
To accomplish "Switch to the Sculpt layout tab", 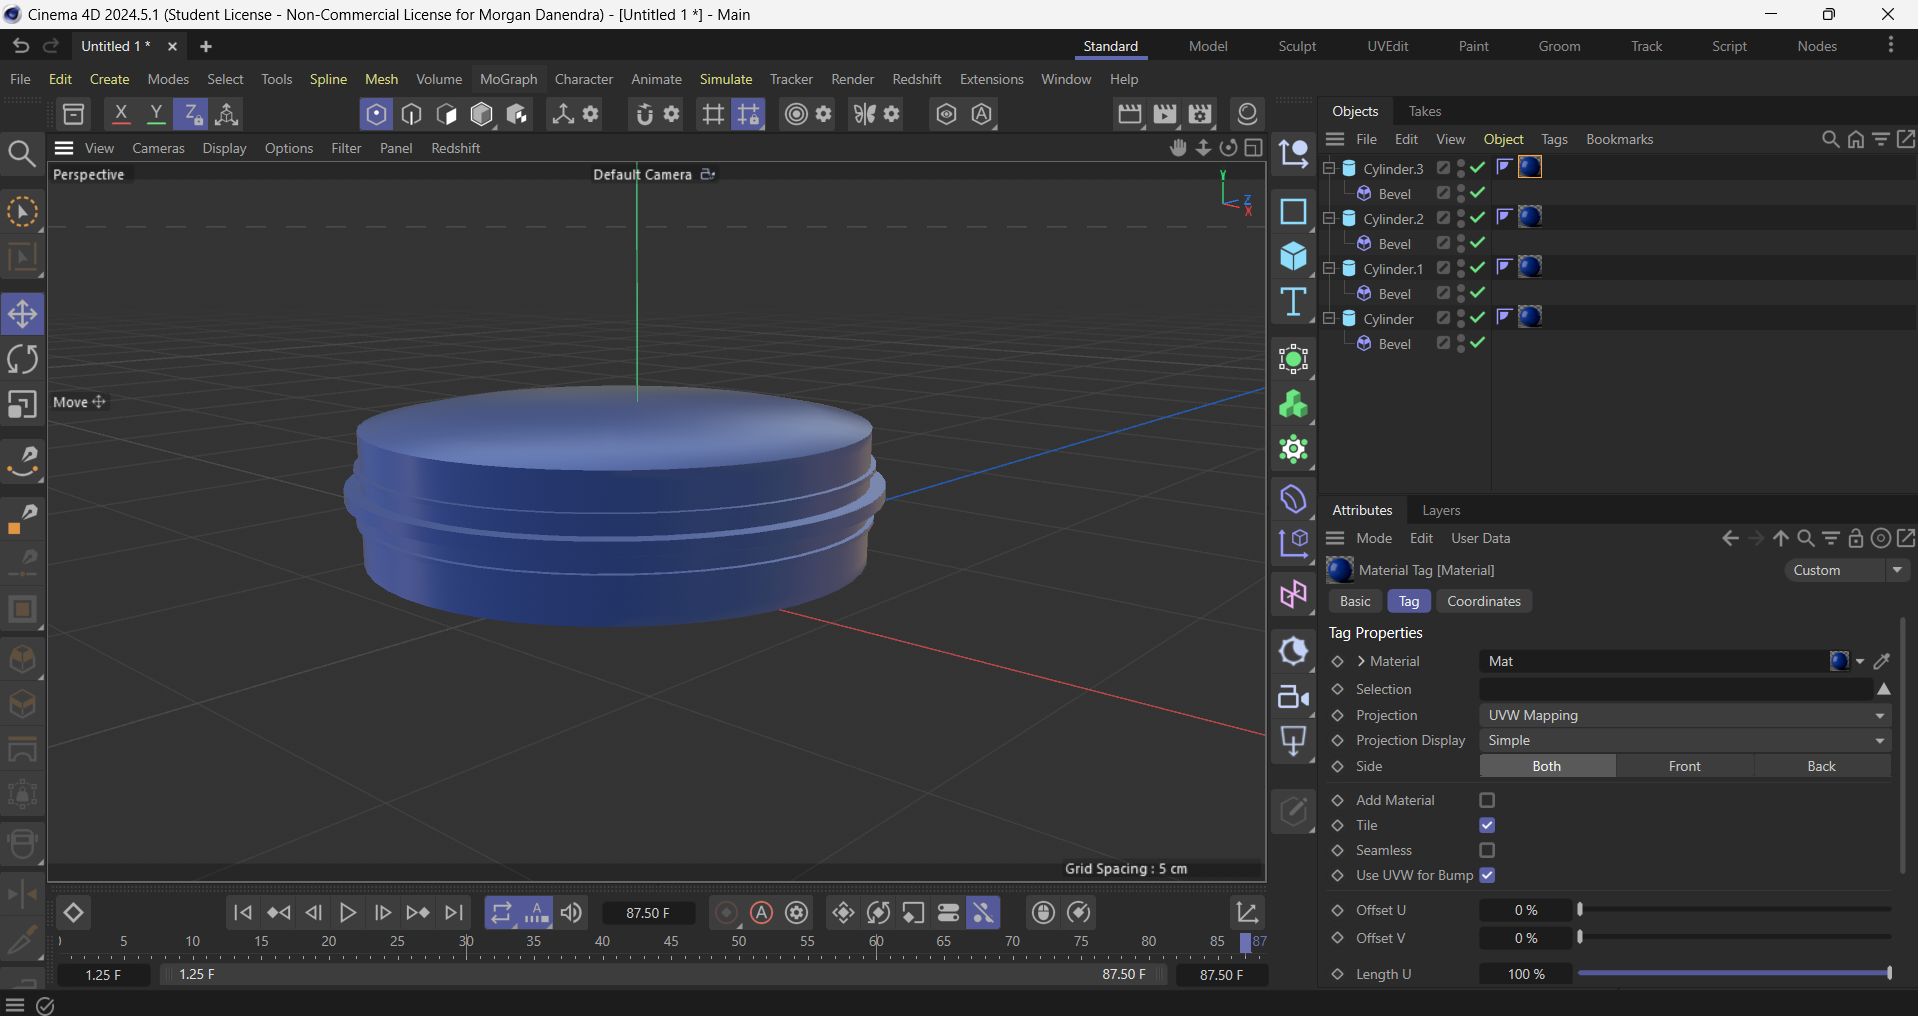I will pyautogui.click(x=1297, y=46).
